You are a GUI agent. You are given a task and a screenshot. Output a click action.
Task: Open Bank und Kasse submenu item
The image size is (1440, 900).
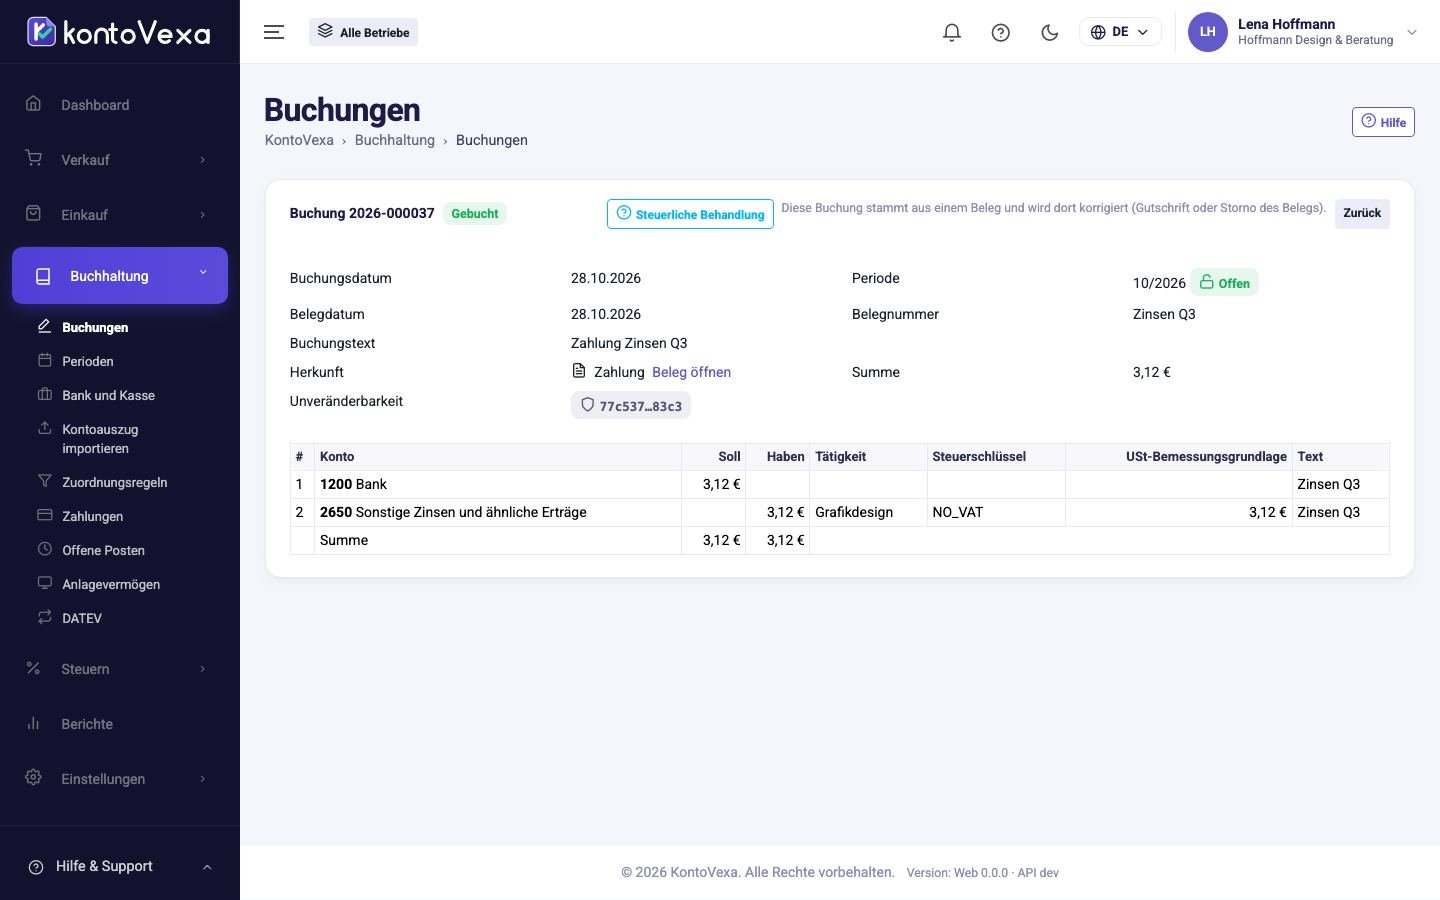click(x=108, y=395)
